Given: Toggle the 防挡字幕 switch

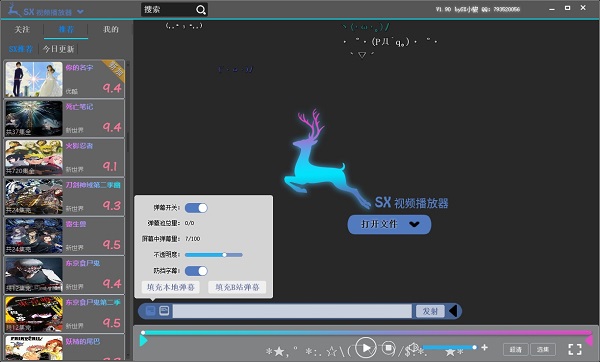Looking at the screenshot, I should (x=196, y=271).
